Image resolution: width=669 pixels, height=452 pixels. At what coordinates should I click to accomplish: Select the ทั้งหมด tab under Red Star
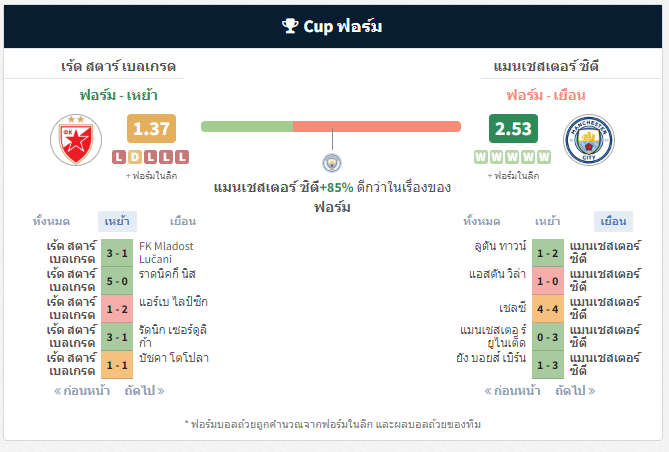point(51,221)
